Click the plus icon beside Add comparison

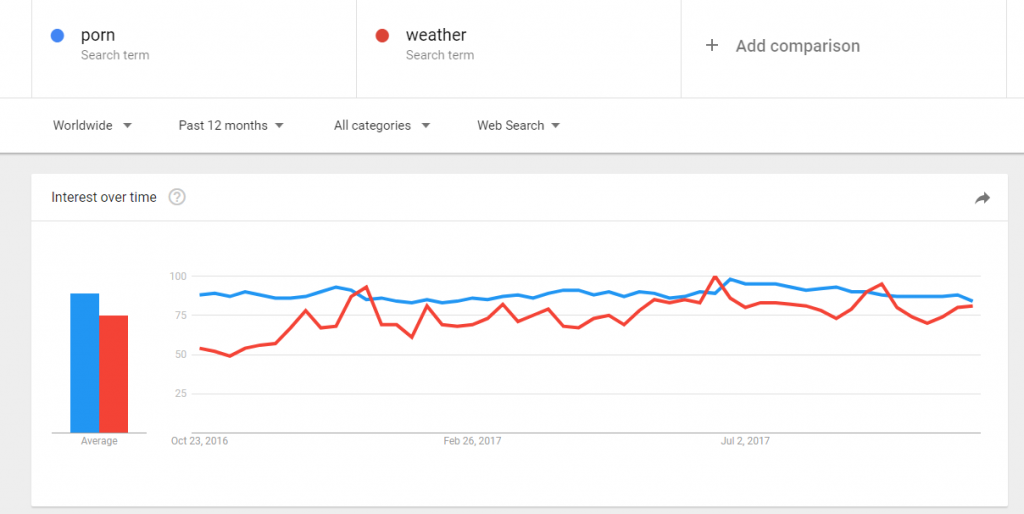[712, 46]
